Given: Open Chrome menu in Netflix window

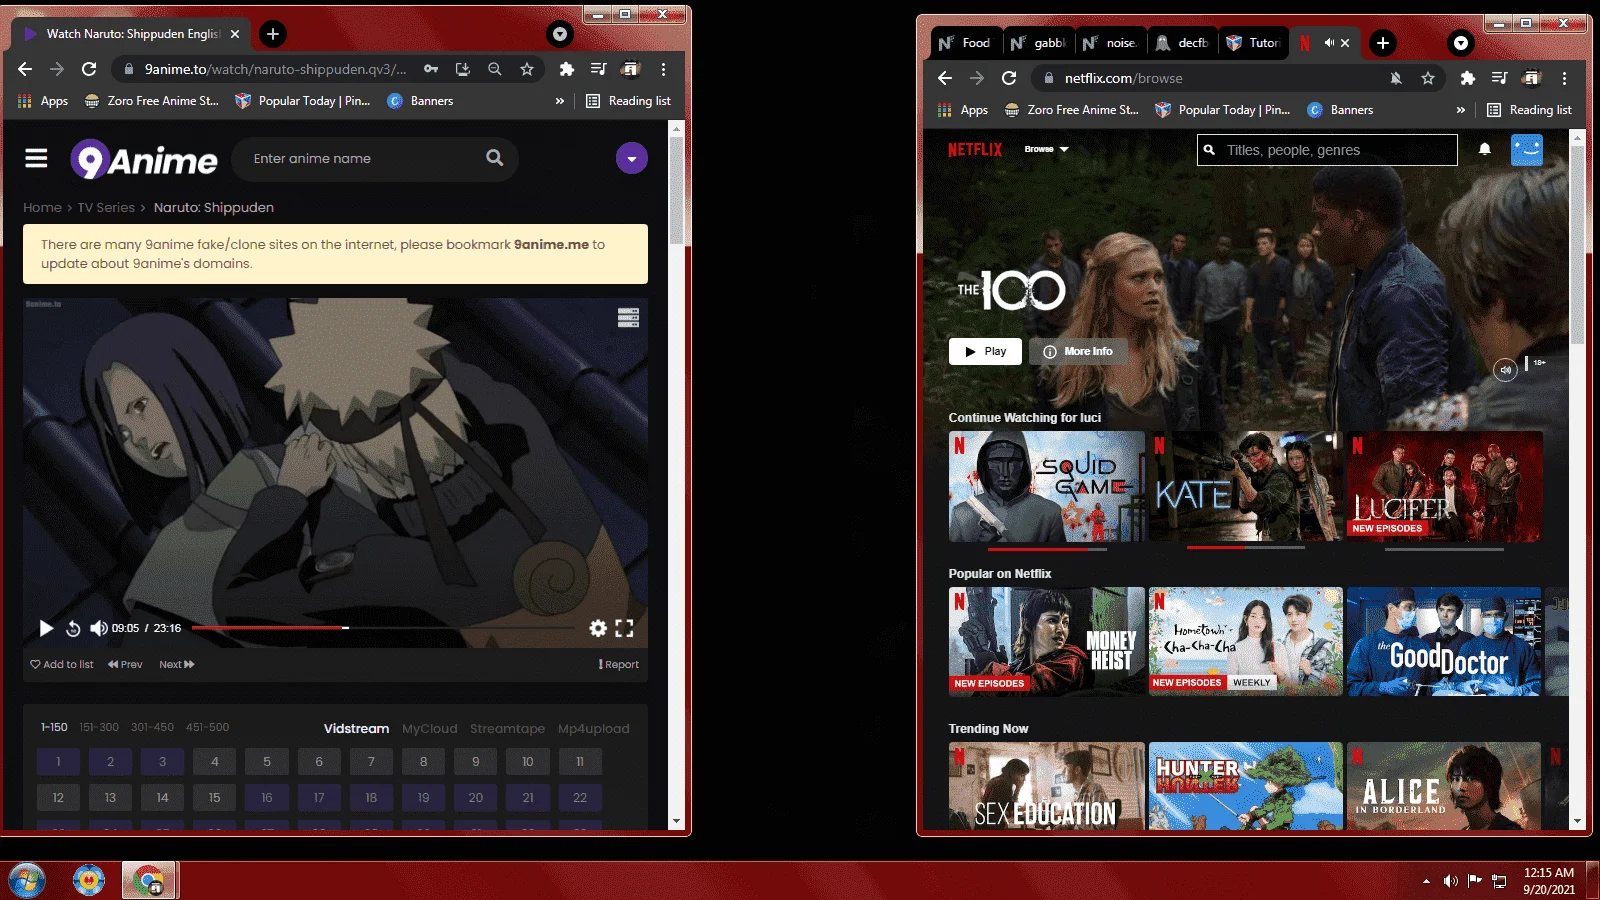Looking at the screenshot, I should (x=1564, y=78).
